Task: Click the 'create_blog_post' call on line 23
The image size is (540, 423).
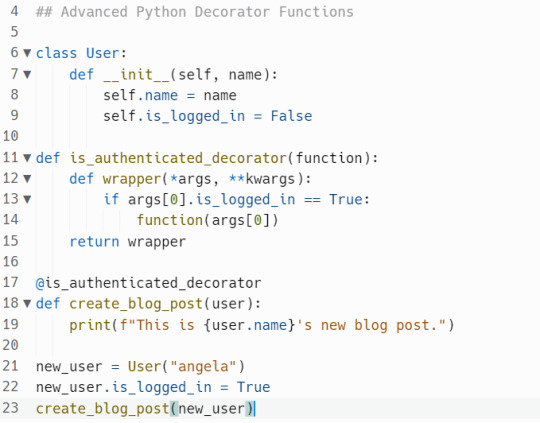Action: (102, 409)
